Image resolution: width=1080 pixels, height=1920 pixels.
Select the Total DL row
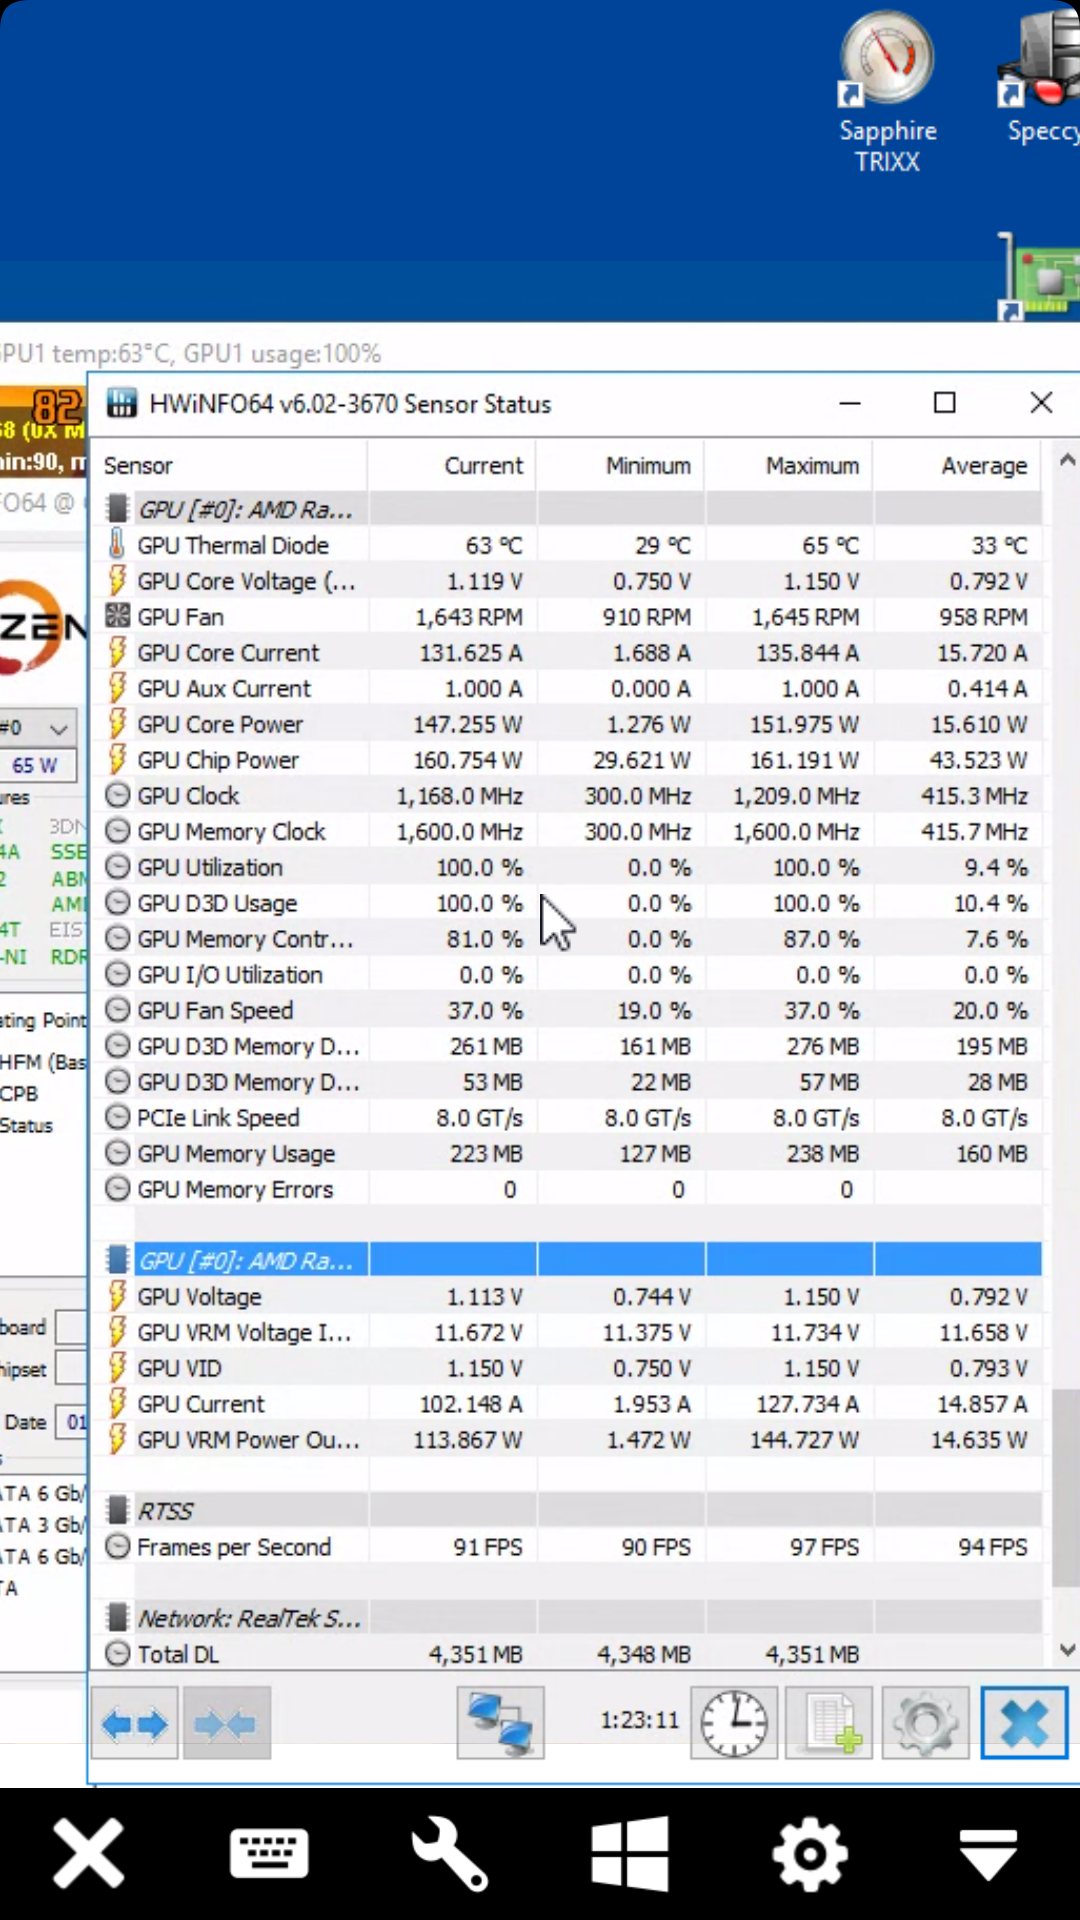tap(567, 1654)
